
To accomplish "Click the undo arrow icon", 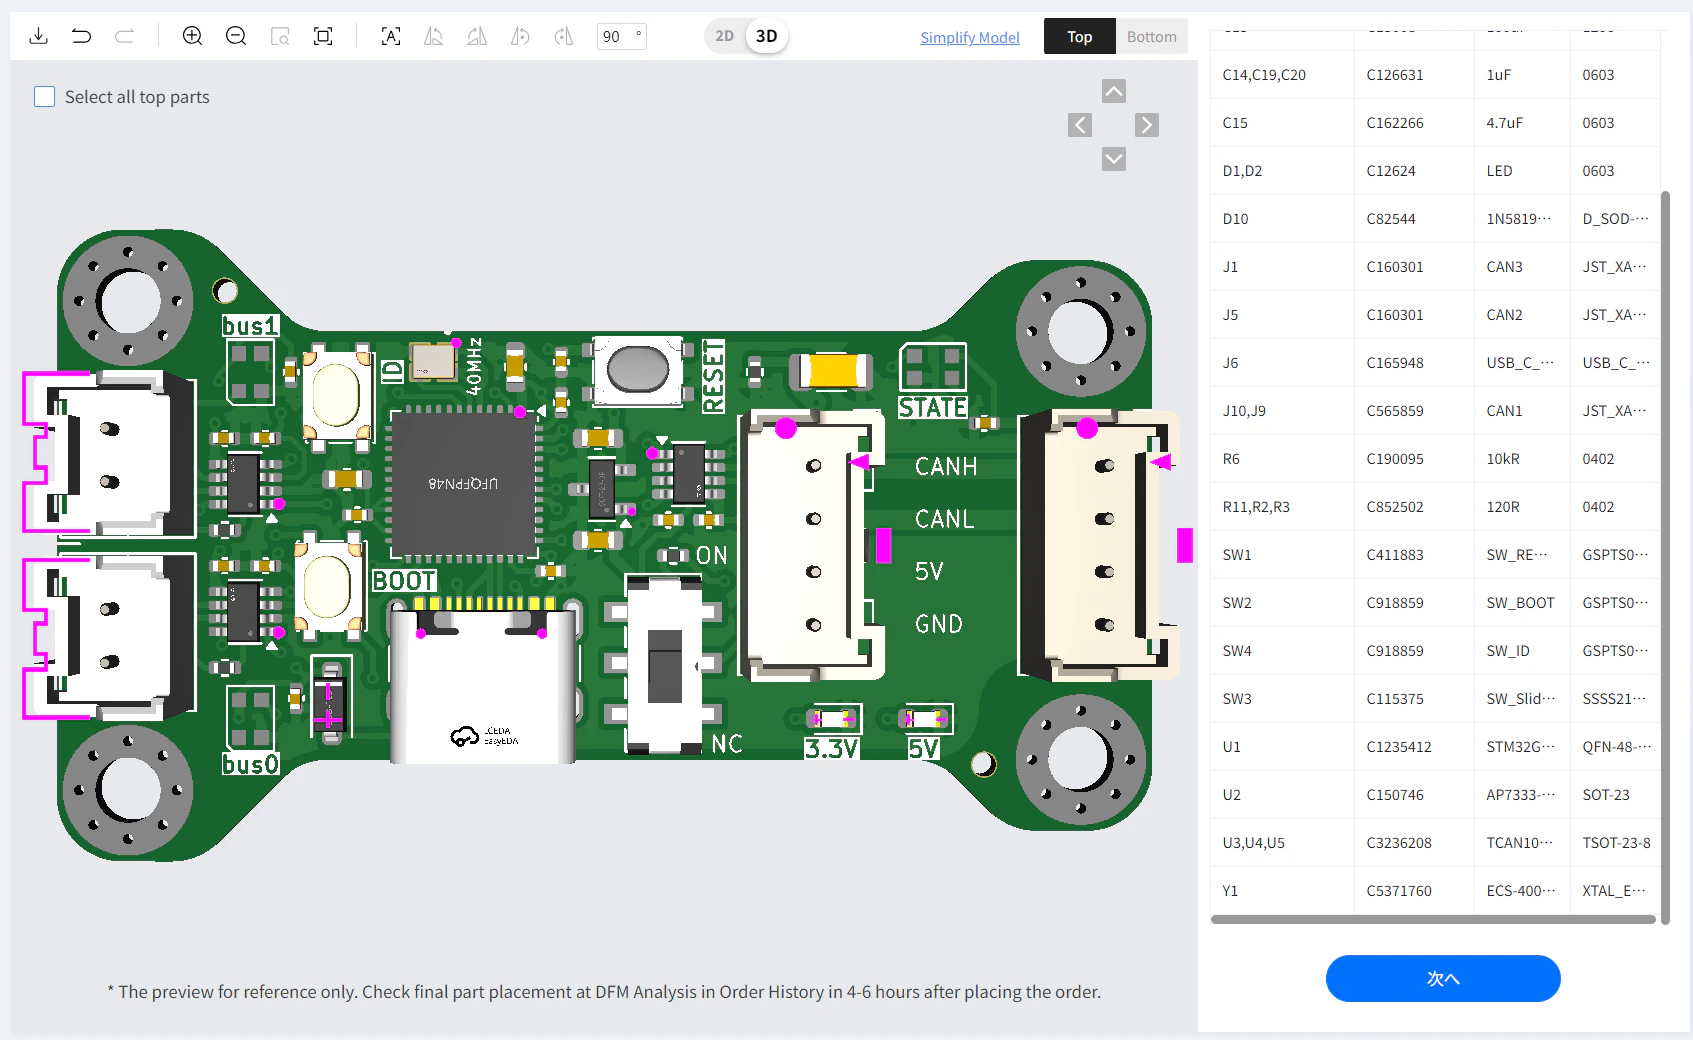I will pyautogui.click(x=81, y=36).
